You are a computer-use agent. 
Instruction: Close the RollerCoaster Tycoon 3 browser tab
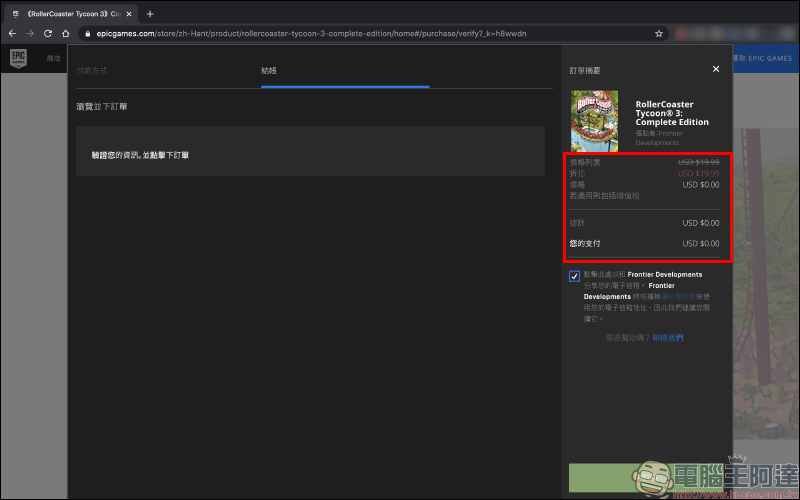click(x=129, y=14)
